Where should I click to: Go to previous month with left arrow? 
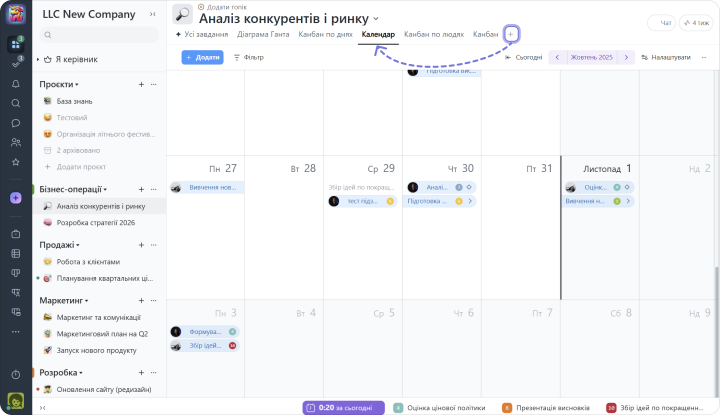pos(556,57)
